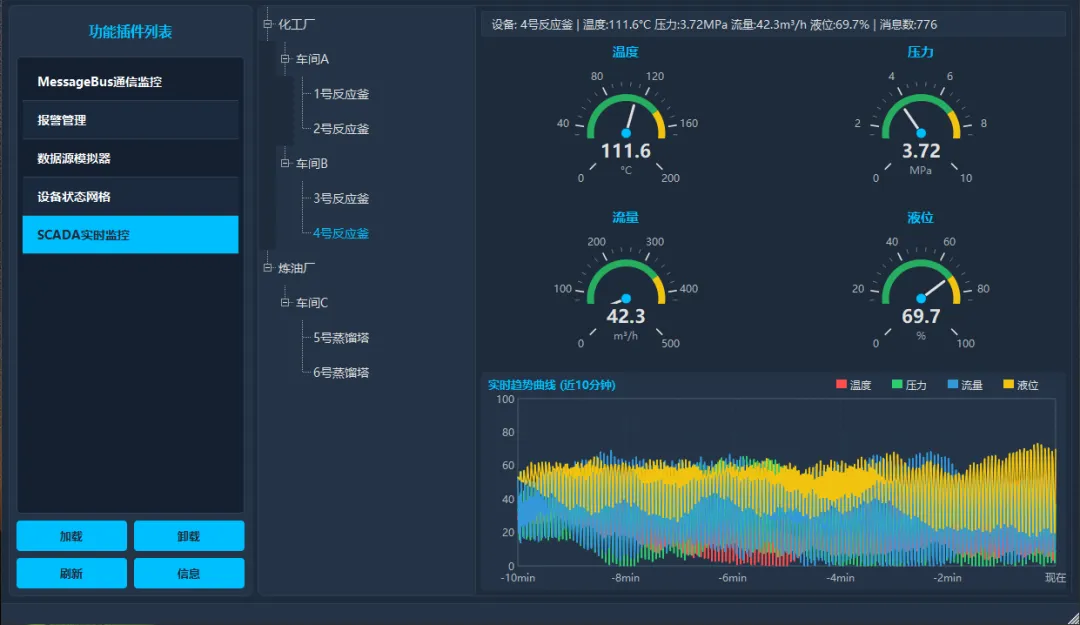
Task: Collapse the 车间C tree node
Action: [285, 303]
